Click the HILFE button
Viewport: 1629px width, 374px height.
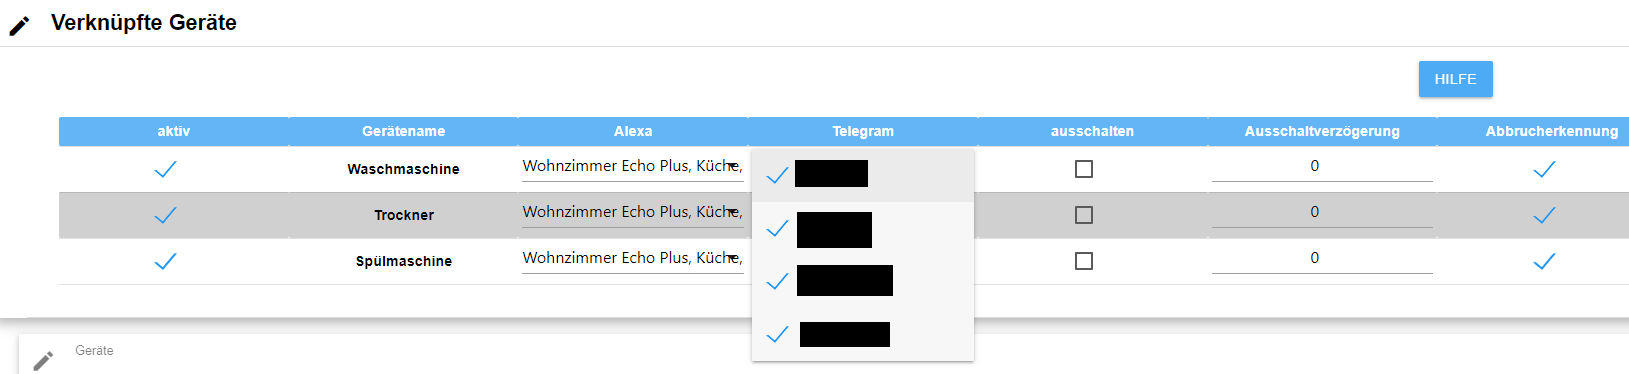[x=1455, y=79]
